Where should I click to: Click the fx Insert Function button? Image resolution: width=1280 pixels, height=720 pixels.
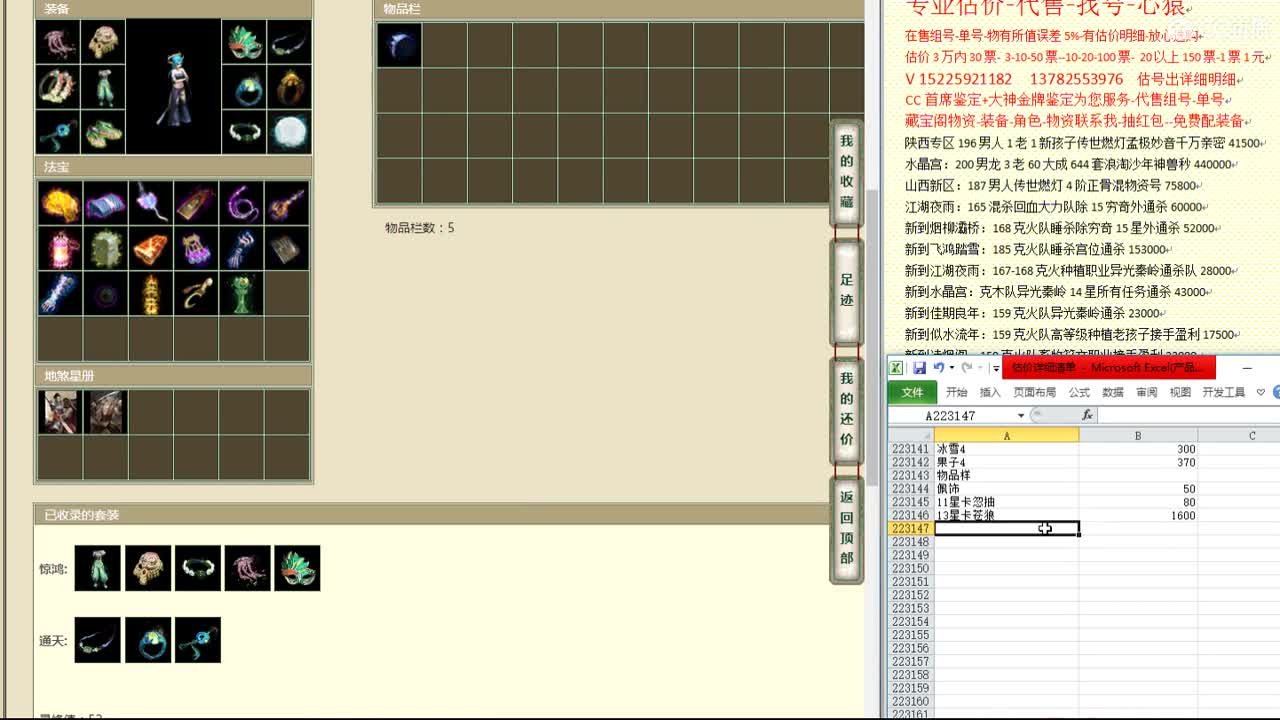(x=1087, y=415)
